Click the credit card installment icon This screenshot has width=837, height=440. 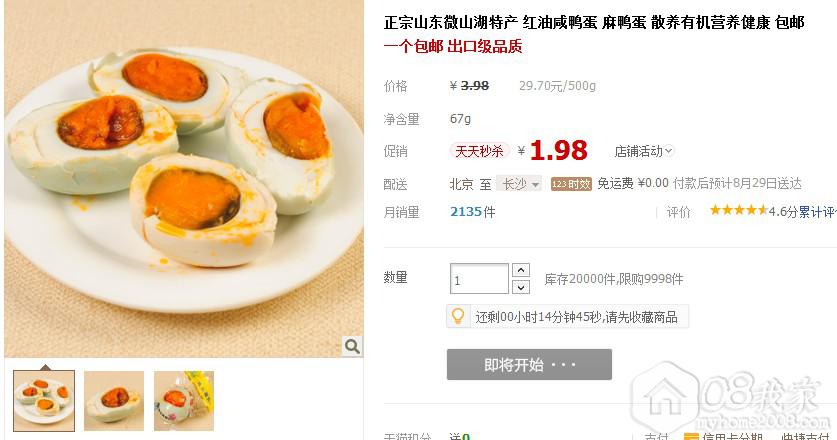tap(691, 437)
